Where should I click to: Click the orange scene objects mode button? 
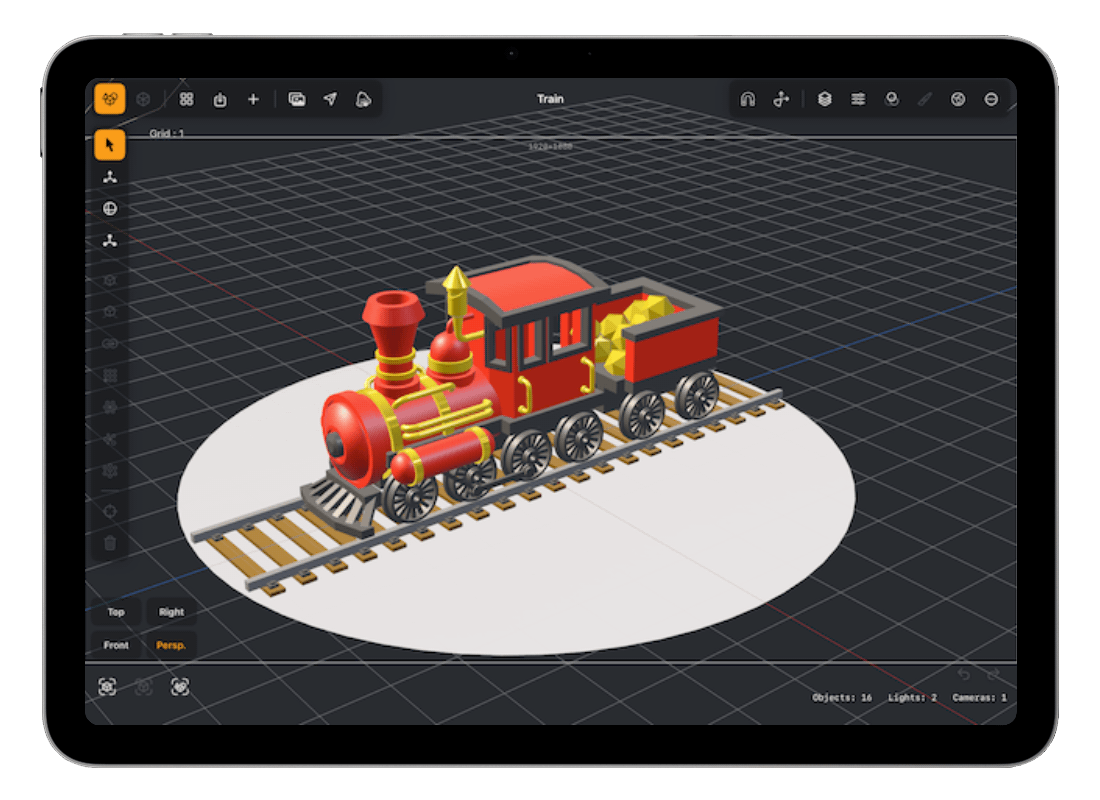[109, 99]
